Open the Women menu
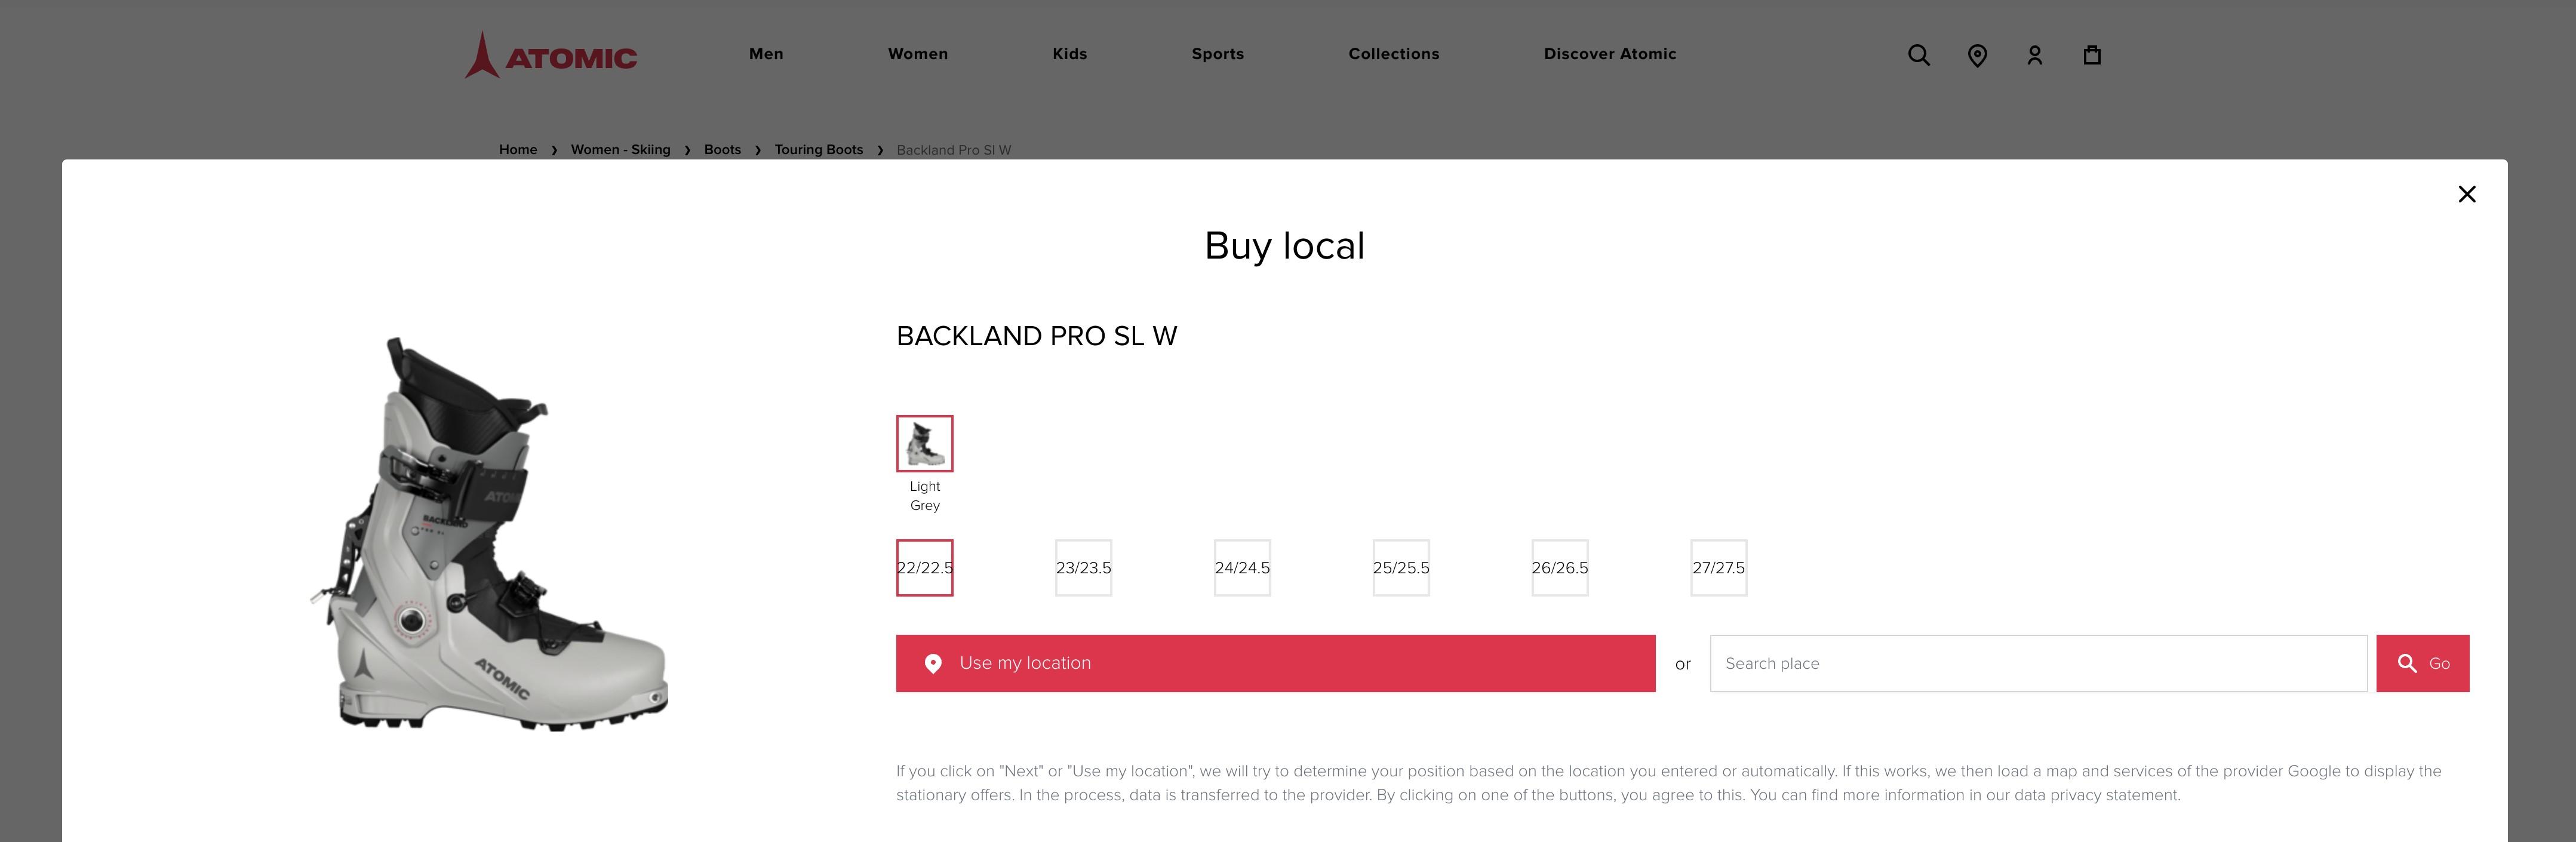 [917, 54]
